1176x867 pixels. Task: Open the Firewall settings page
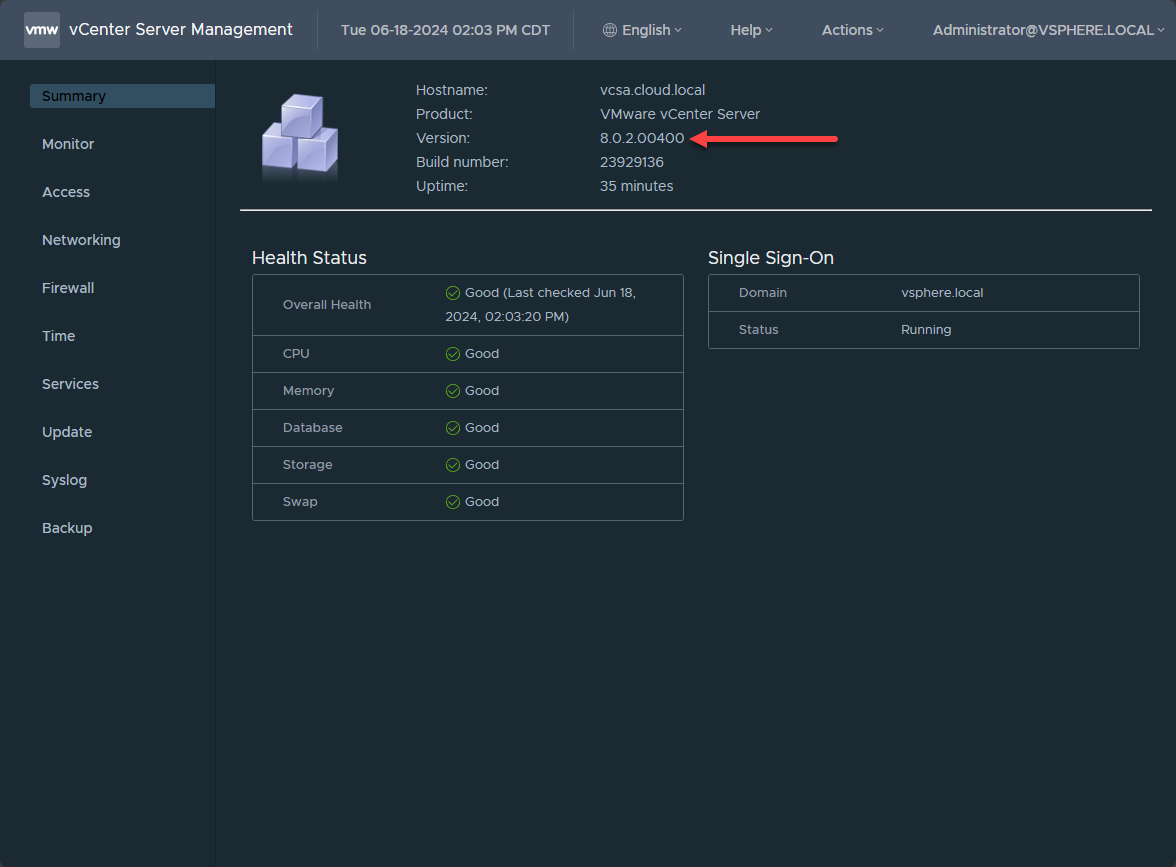tap(68, 288)
